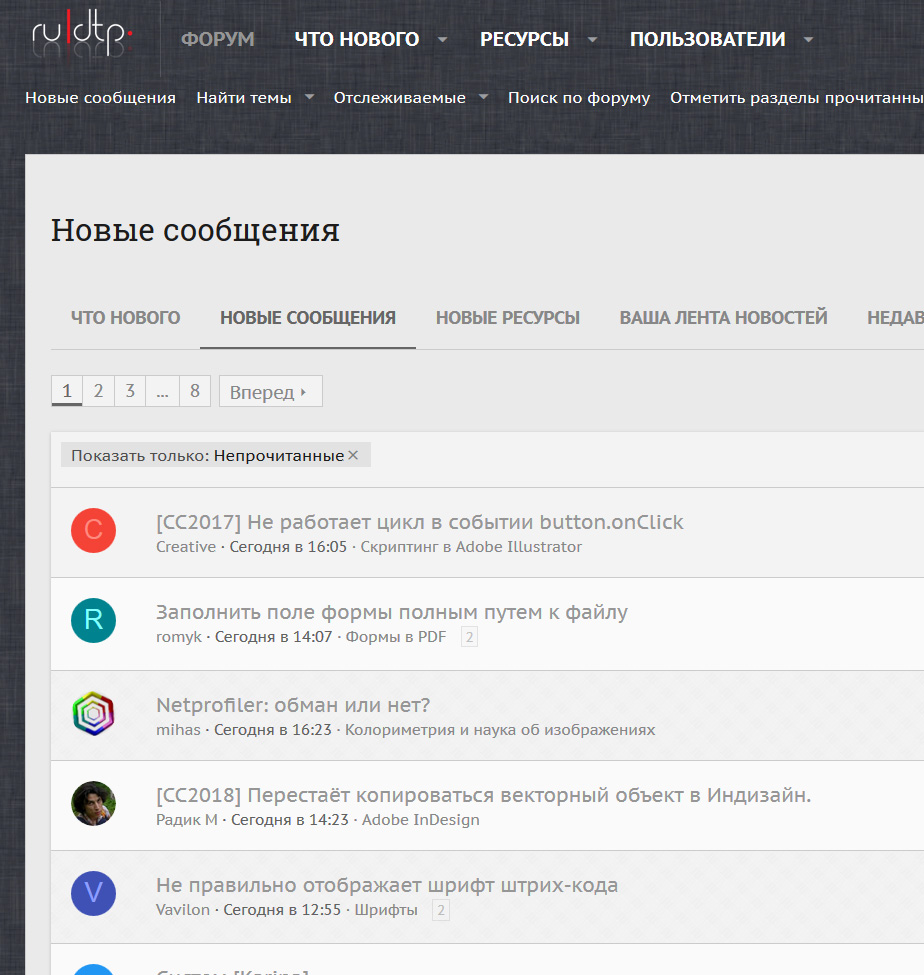Click the timestamp Сегодня в 16:23
This screenshot has width=924, height=975.
pos(272,729)
